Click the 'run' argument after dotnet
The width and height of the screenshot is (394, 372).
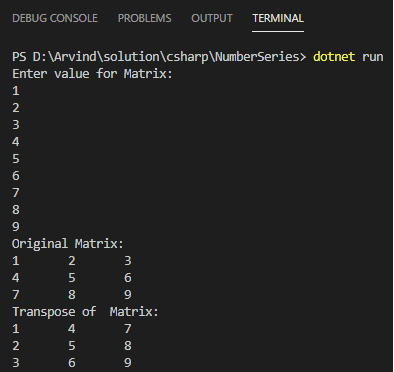[x=372, y=57]
